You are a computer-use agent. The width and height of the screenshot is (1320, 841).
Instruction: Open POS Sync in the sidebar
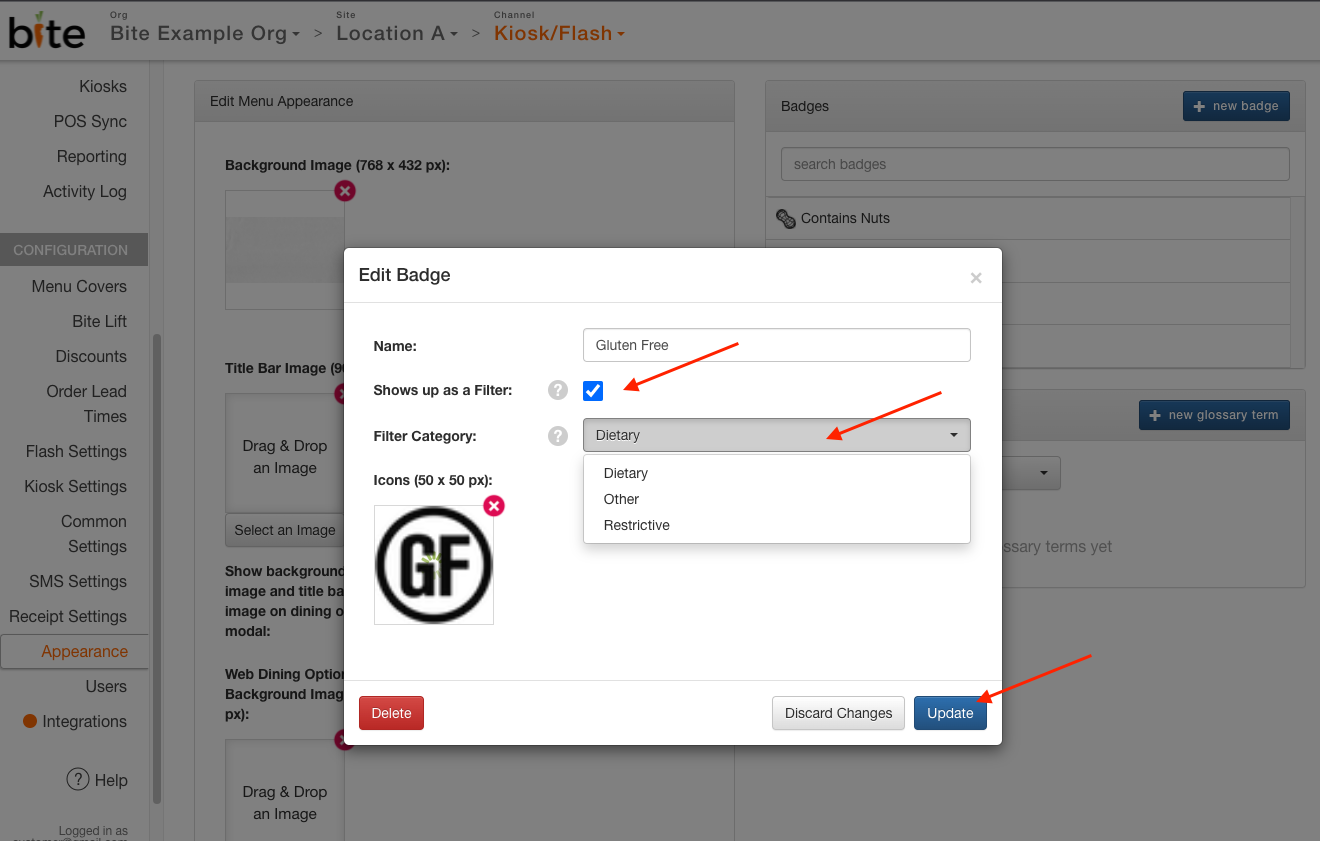(90, 121)
